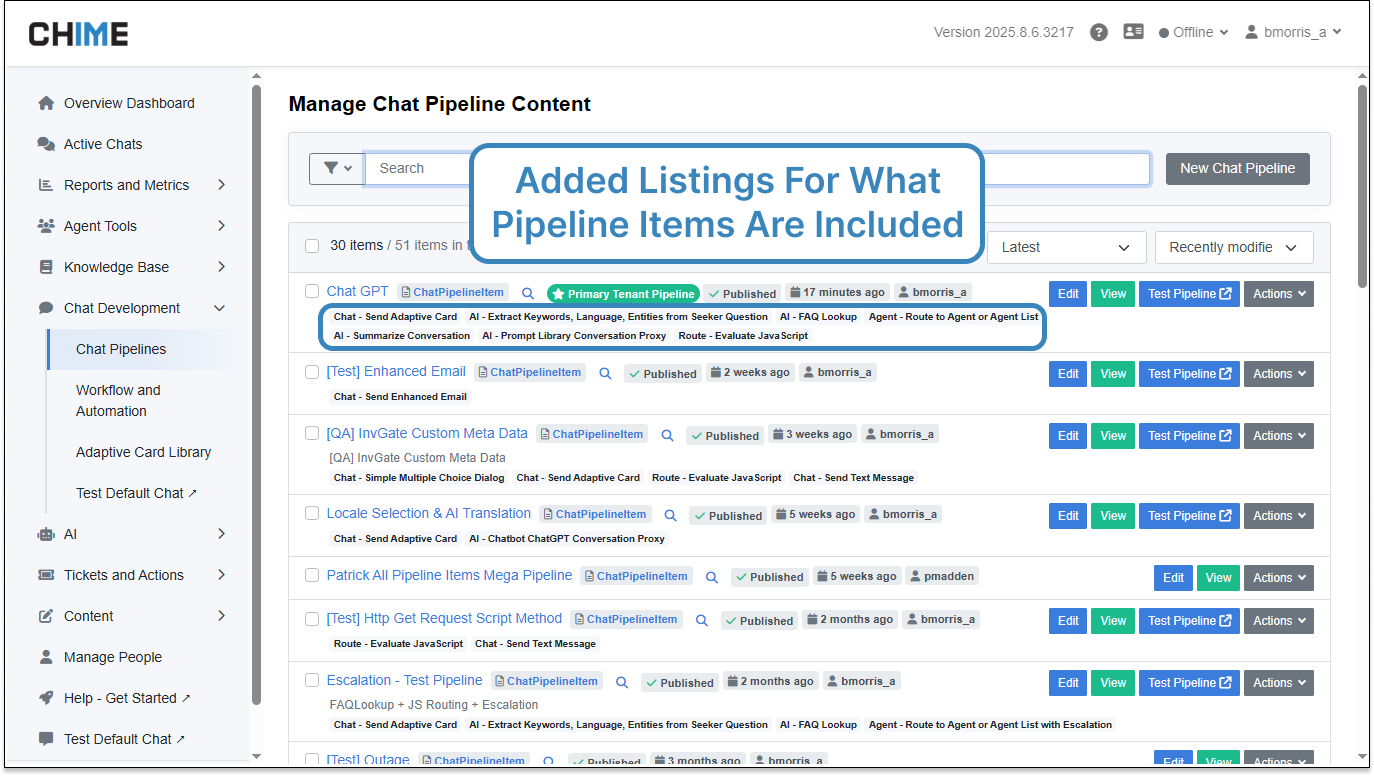The height and width of the screenshot is (776, 1374).
Task: Click the Active Chats speech bubbles icon
Action: (x=46, y=144)
